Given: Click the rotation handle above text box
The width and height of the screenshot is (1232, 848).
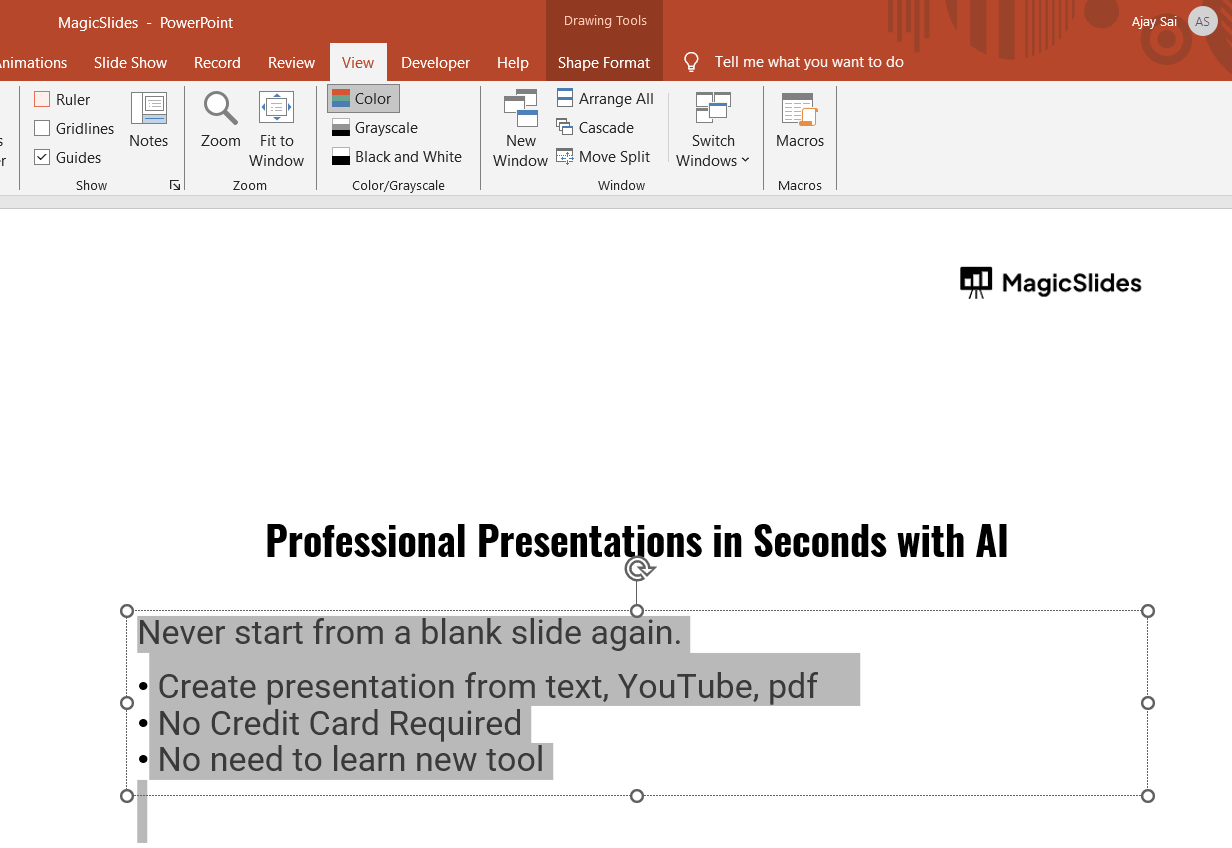Looking at the screenshot, I should tap(638, 569).
